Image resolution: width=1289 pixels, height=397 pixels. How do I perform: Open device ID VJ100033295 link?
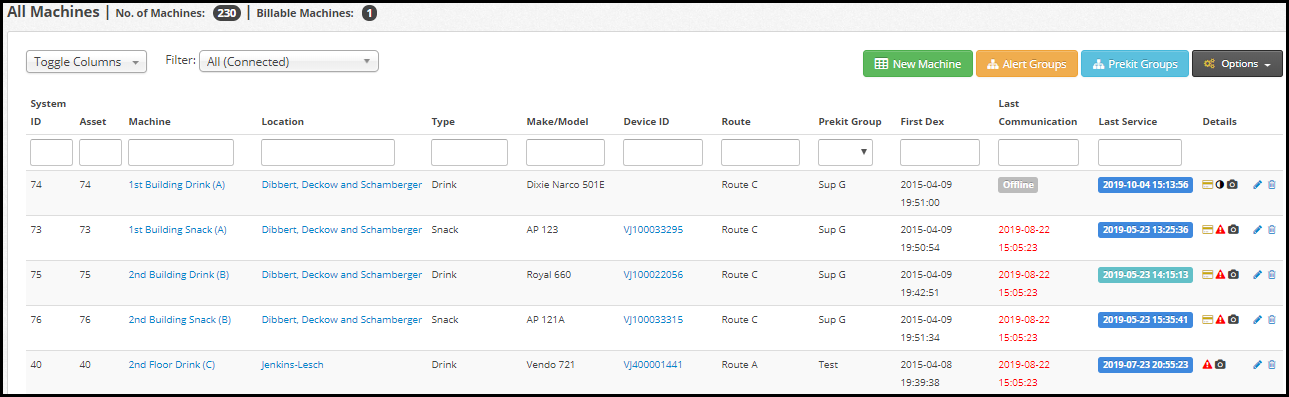point(653,230)
